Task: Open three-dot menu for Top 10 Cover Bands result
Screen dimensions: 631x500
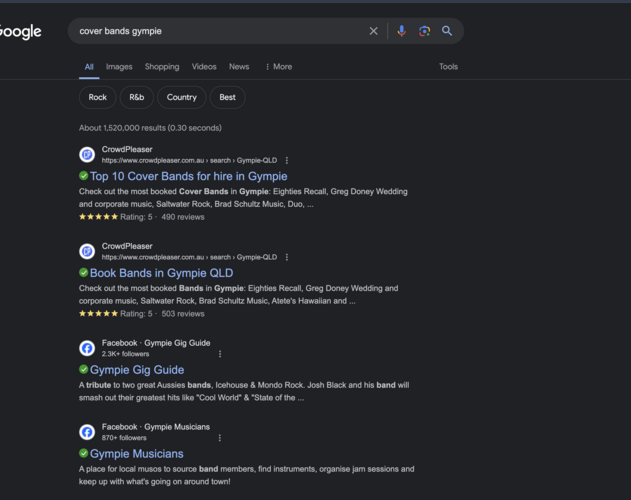Action: click(287, 161)
